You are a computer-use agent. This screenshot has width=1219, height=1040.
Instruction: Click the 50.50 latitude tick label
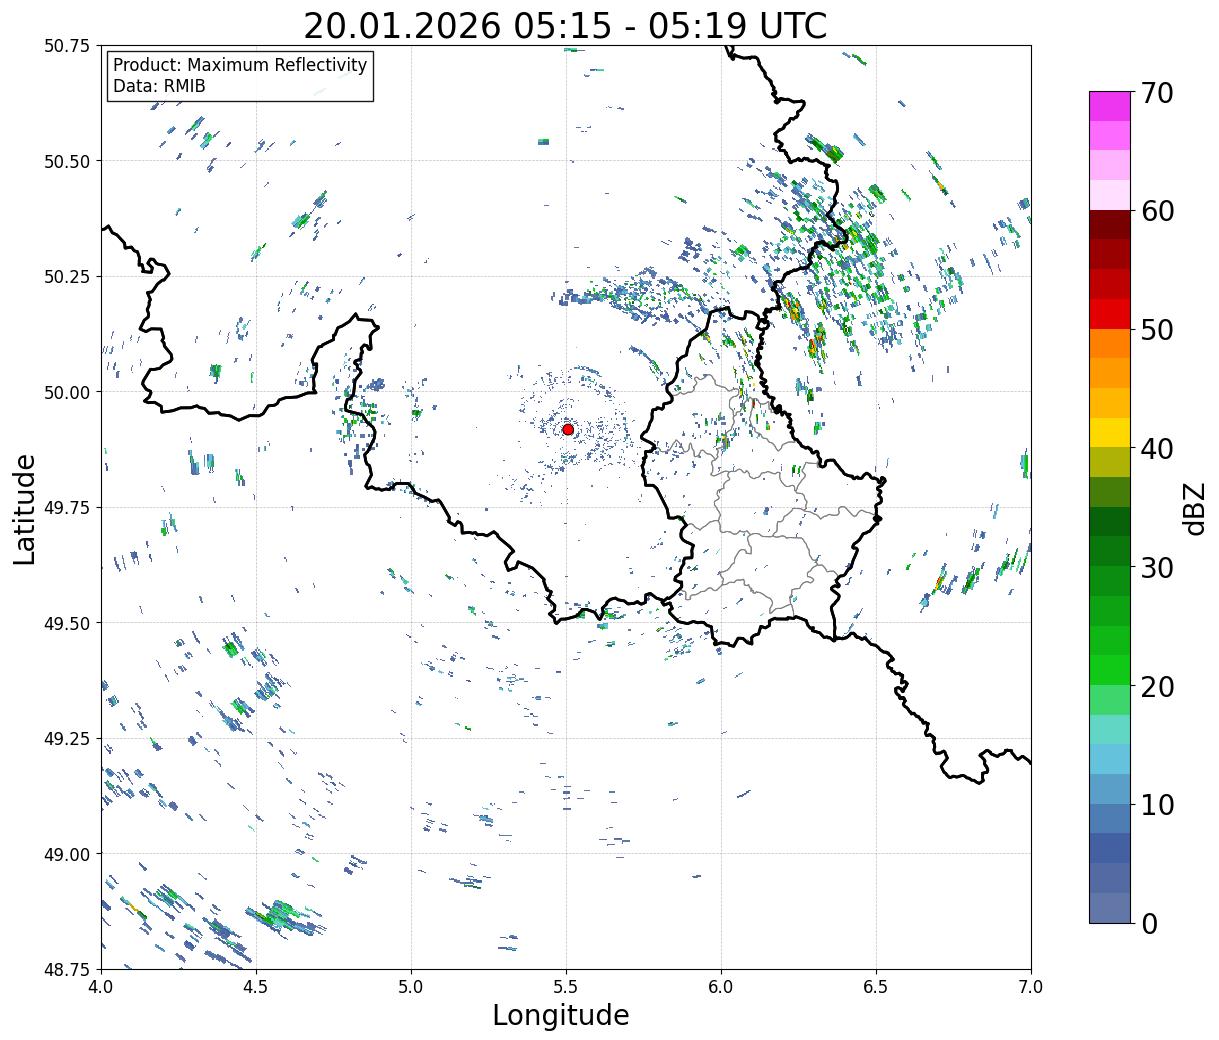(x=67, y=161)
